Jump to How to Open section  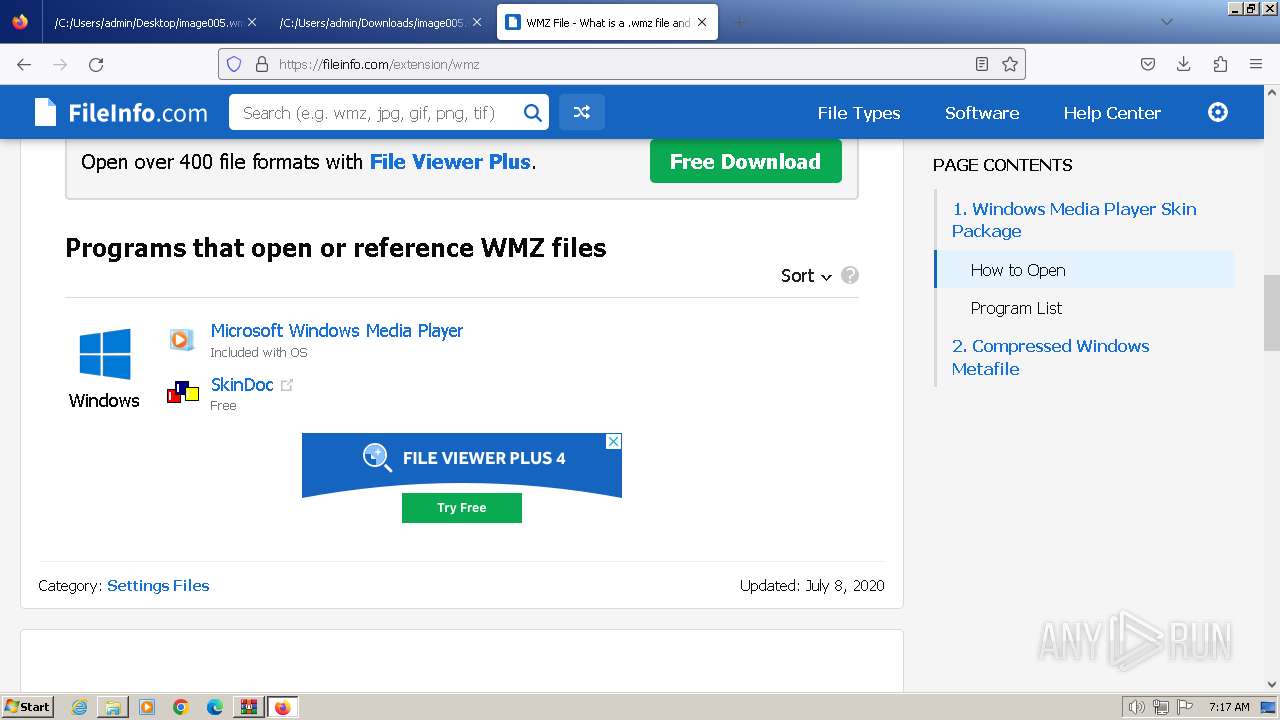tap(1018, 270)
